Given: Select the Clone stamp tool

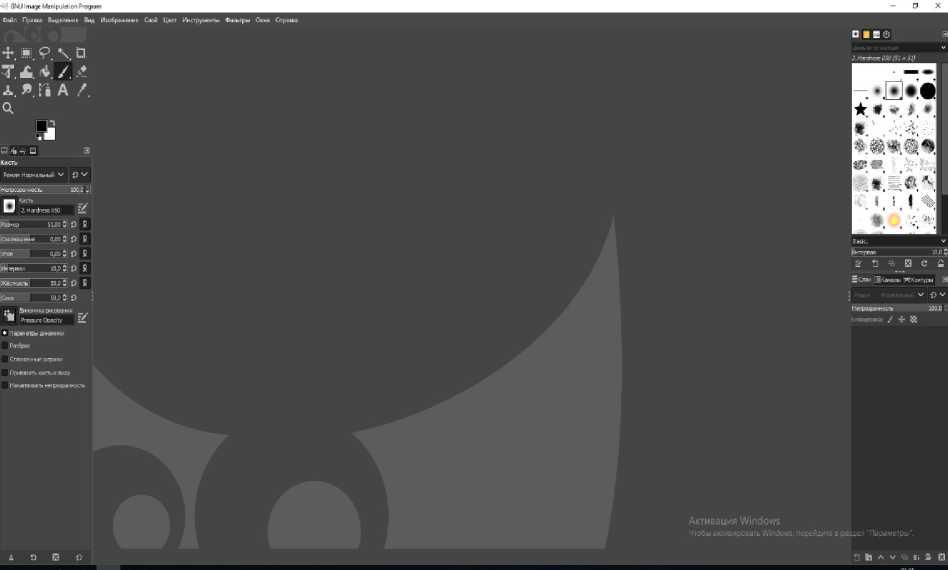Looking at the screenshot, I should tap(8, 90).
